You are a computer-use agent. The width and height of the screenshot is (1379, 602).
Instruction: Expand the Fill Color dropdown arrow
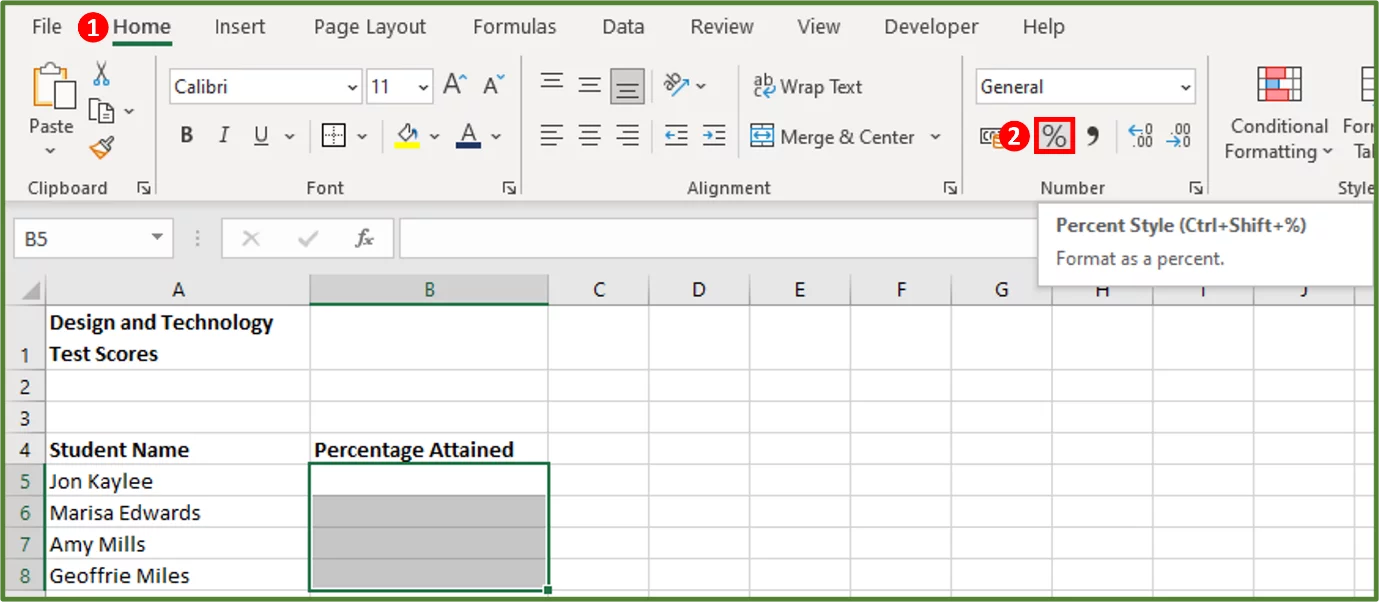[x=434, y=136]
